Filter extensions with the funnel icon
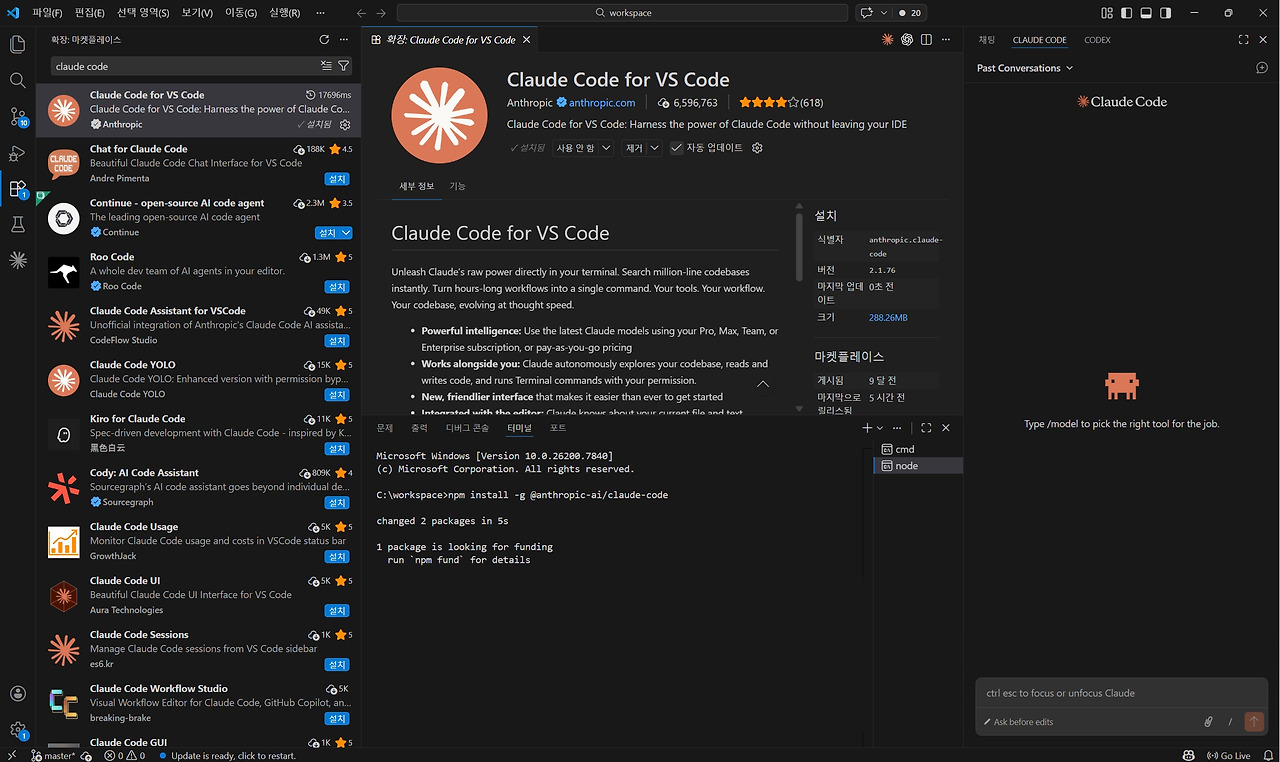This screenshot has height=762, width=1280. 344,66
